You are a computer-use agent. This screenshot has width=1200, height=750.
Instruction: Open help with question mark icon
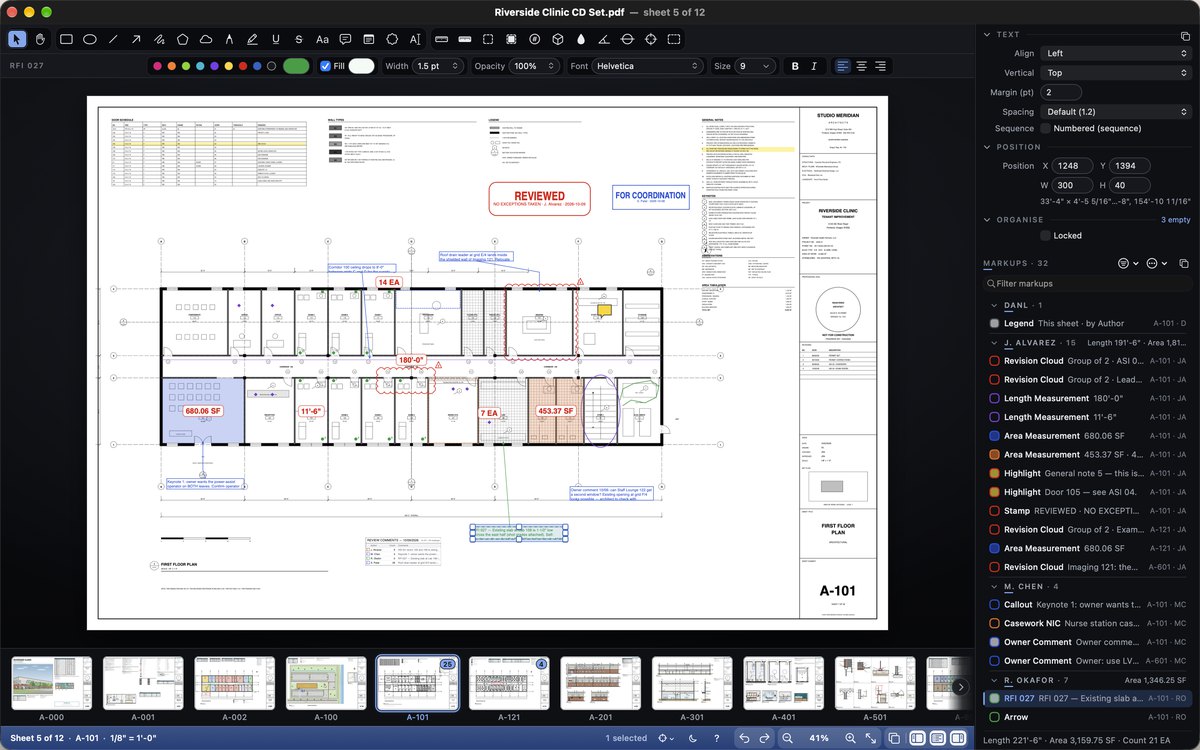coord(717,738)
